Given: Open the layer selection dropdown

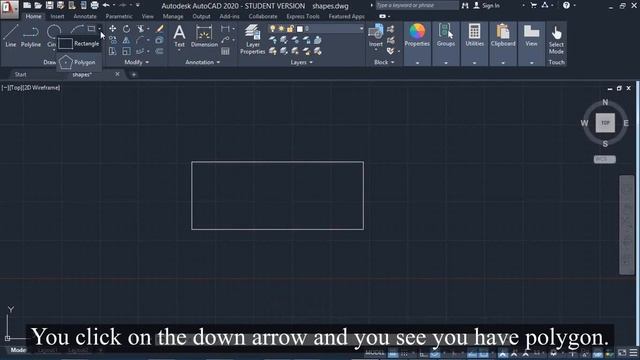Looking at the screenshot, I should pos(361,29).
